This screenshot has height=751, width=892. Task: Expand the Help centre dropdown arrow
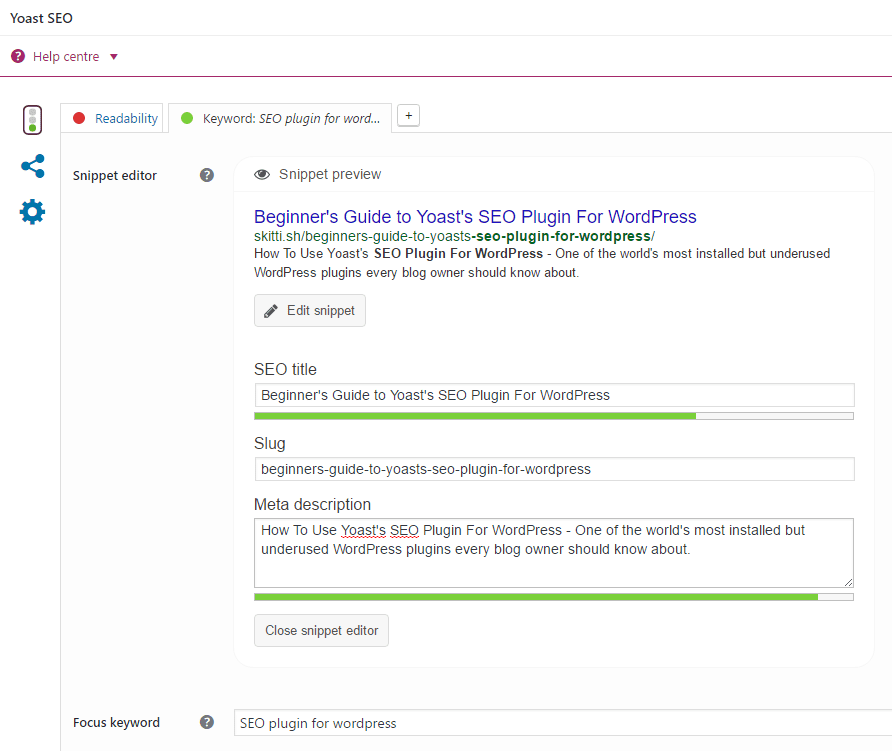pyautogui.click(x=114, y=57)
